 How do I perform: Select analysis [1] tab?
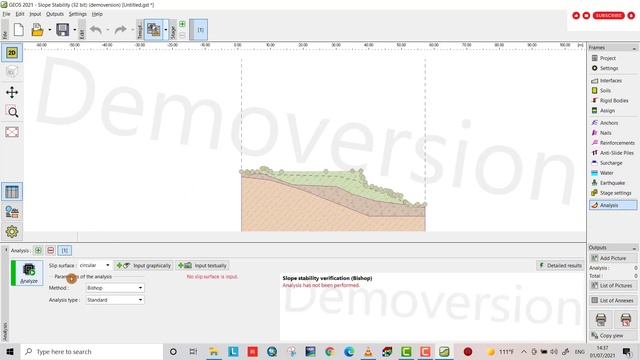click(64, 251)
